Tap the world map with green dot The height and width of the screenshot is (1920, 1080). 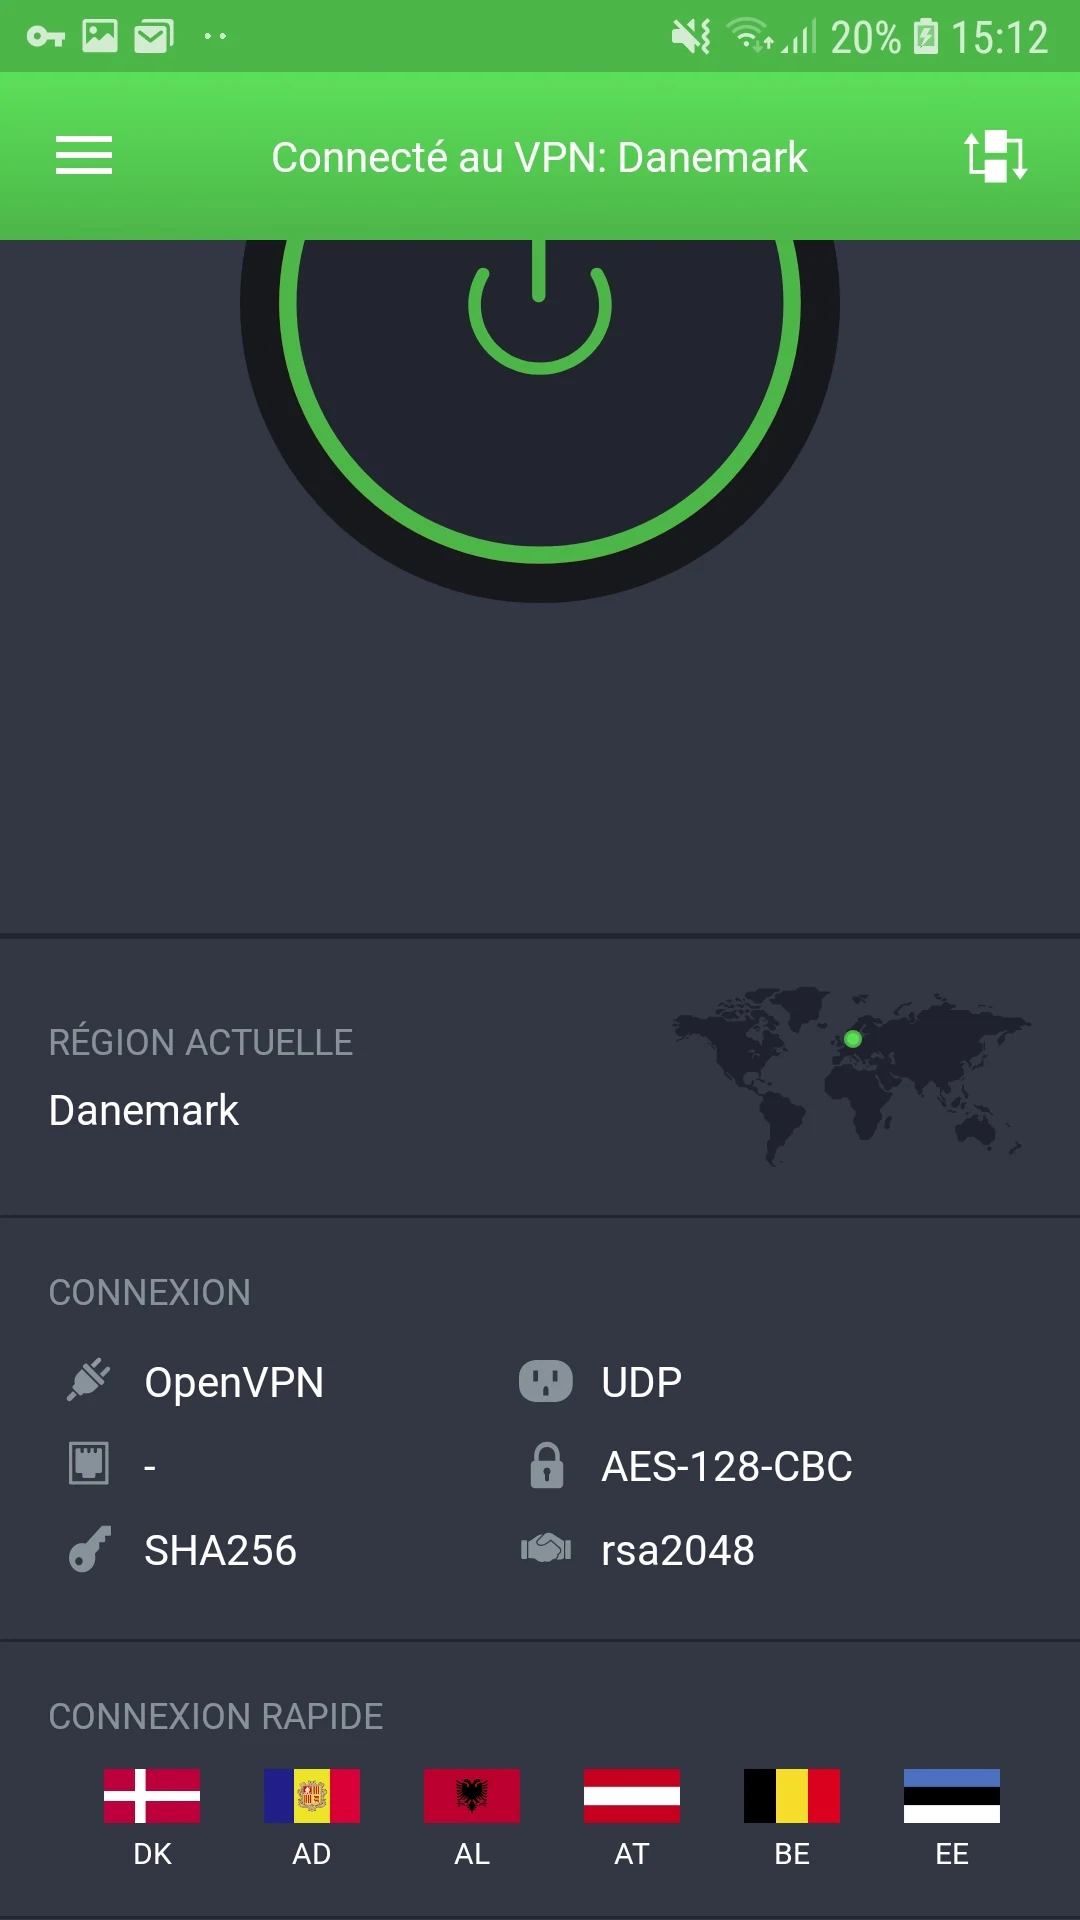[851, 1077]
